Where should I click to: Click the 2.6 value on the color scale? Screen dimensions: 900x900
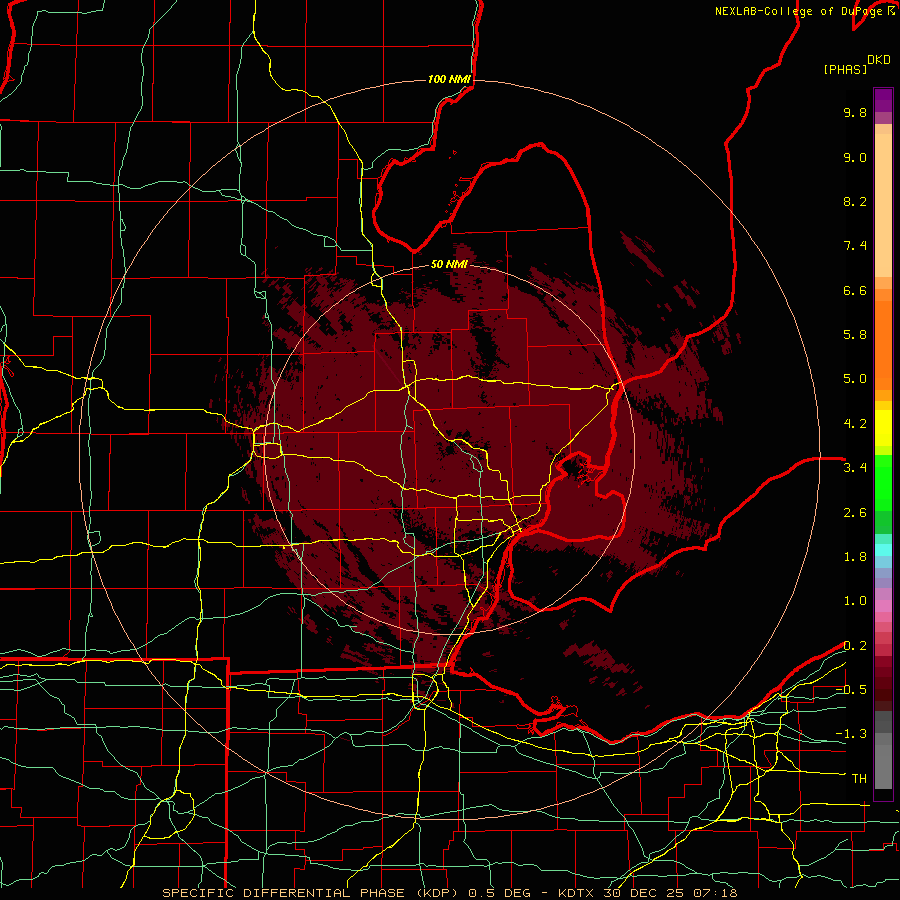point(855,513)
